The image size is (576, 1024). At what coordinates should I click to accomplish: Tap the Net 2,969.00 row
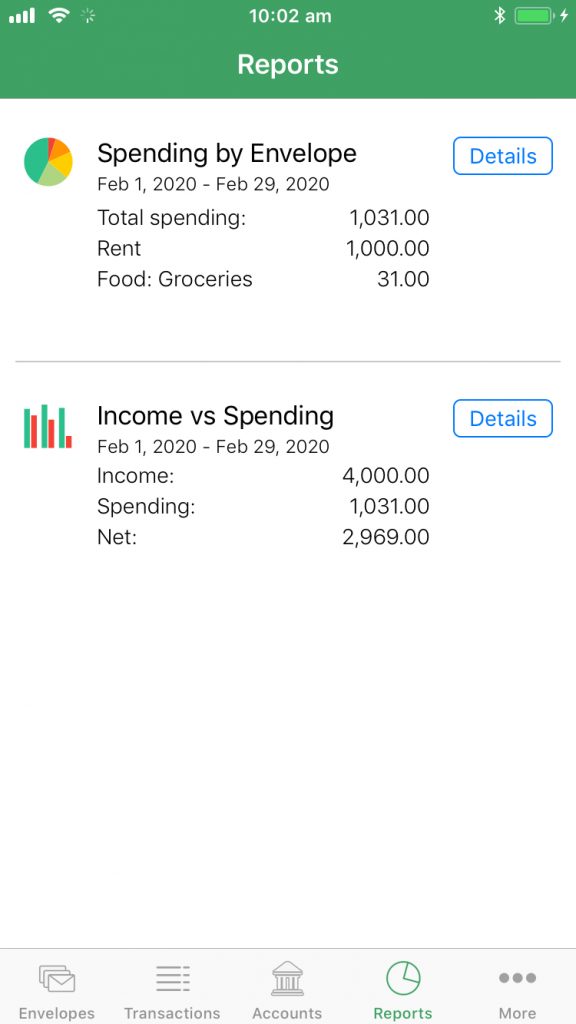pos(263,537)
